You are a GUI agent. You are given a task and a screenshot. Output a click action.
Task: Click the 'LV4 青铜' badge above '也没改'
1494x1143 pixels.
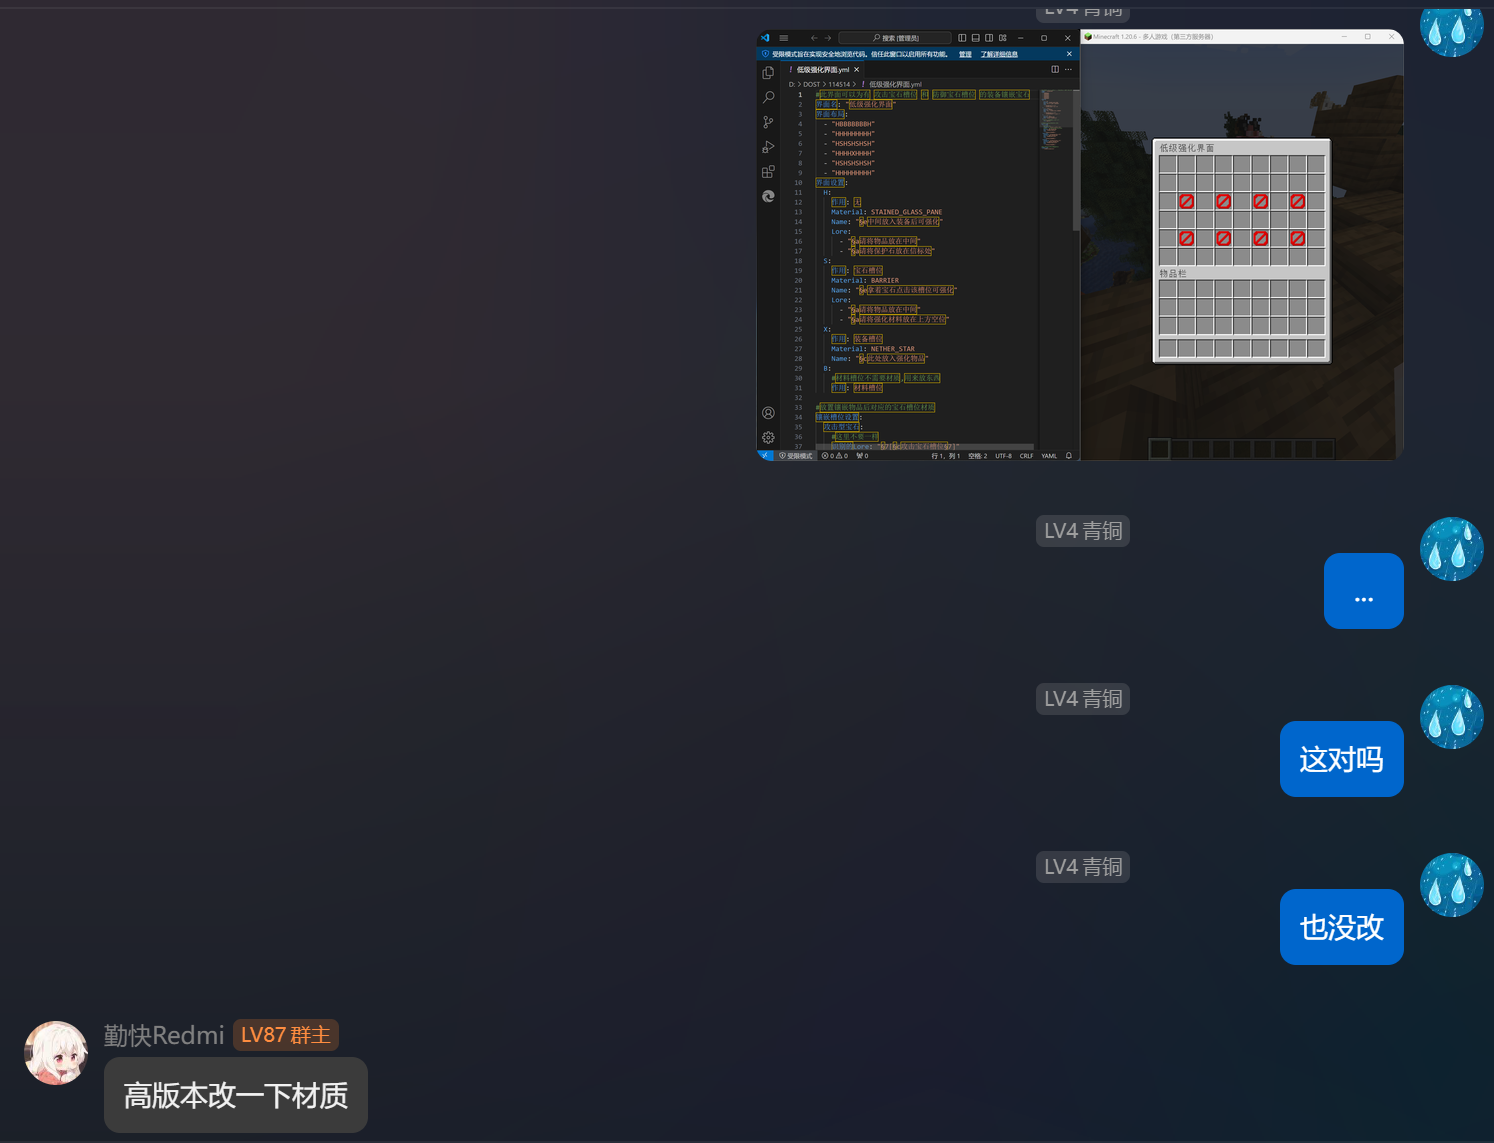pos(1083,867)
